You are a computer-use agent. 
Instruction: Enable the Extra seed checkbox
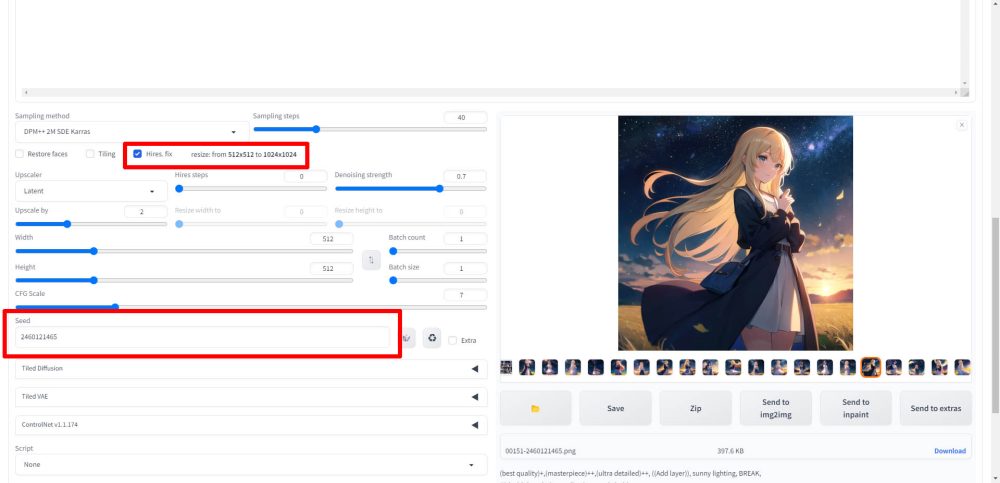pos(453,340)
